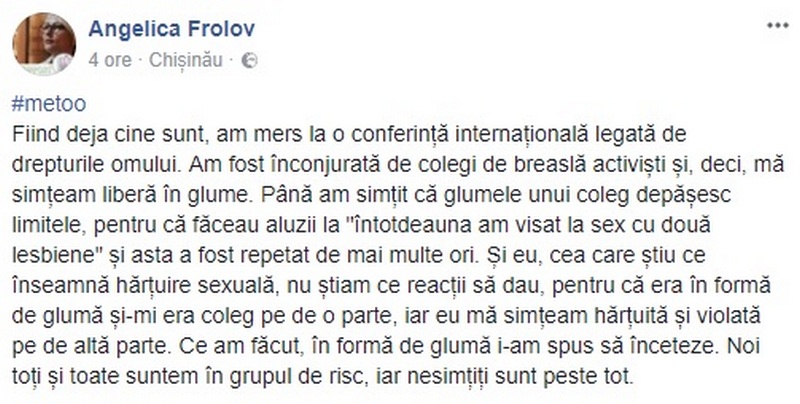Click the line starting 'Fiind deja cine sunt'
Image resolution: width=800 pixels, height=404 pixels.
click(x=348, y=134)
